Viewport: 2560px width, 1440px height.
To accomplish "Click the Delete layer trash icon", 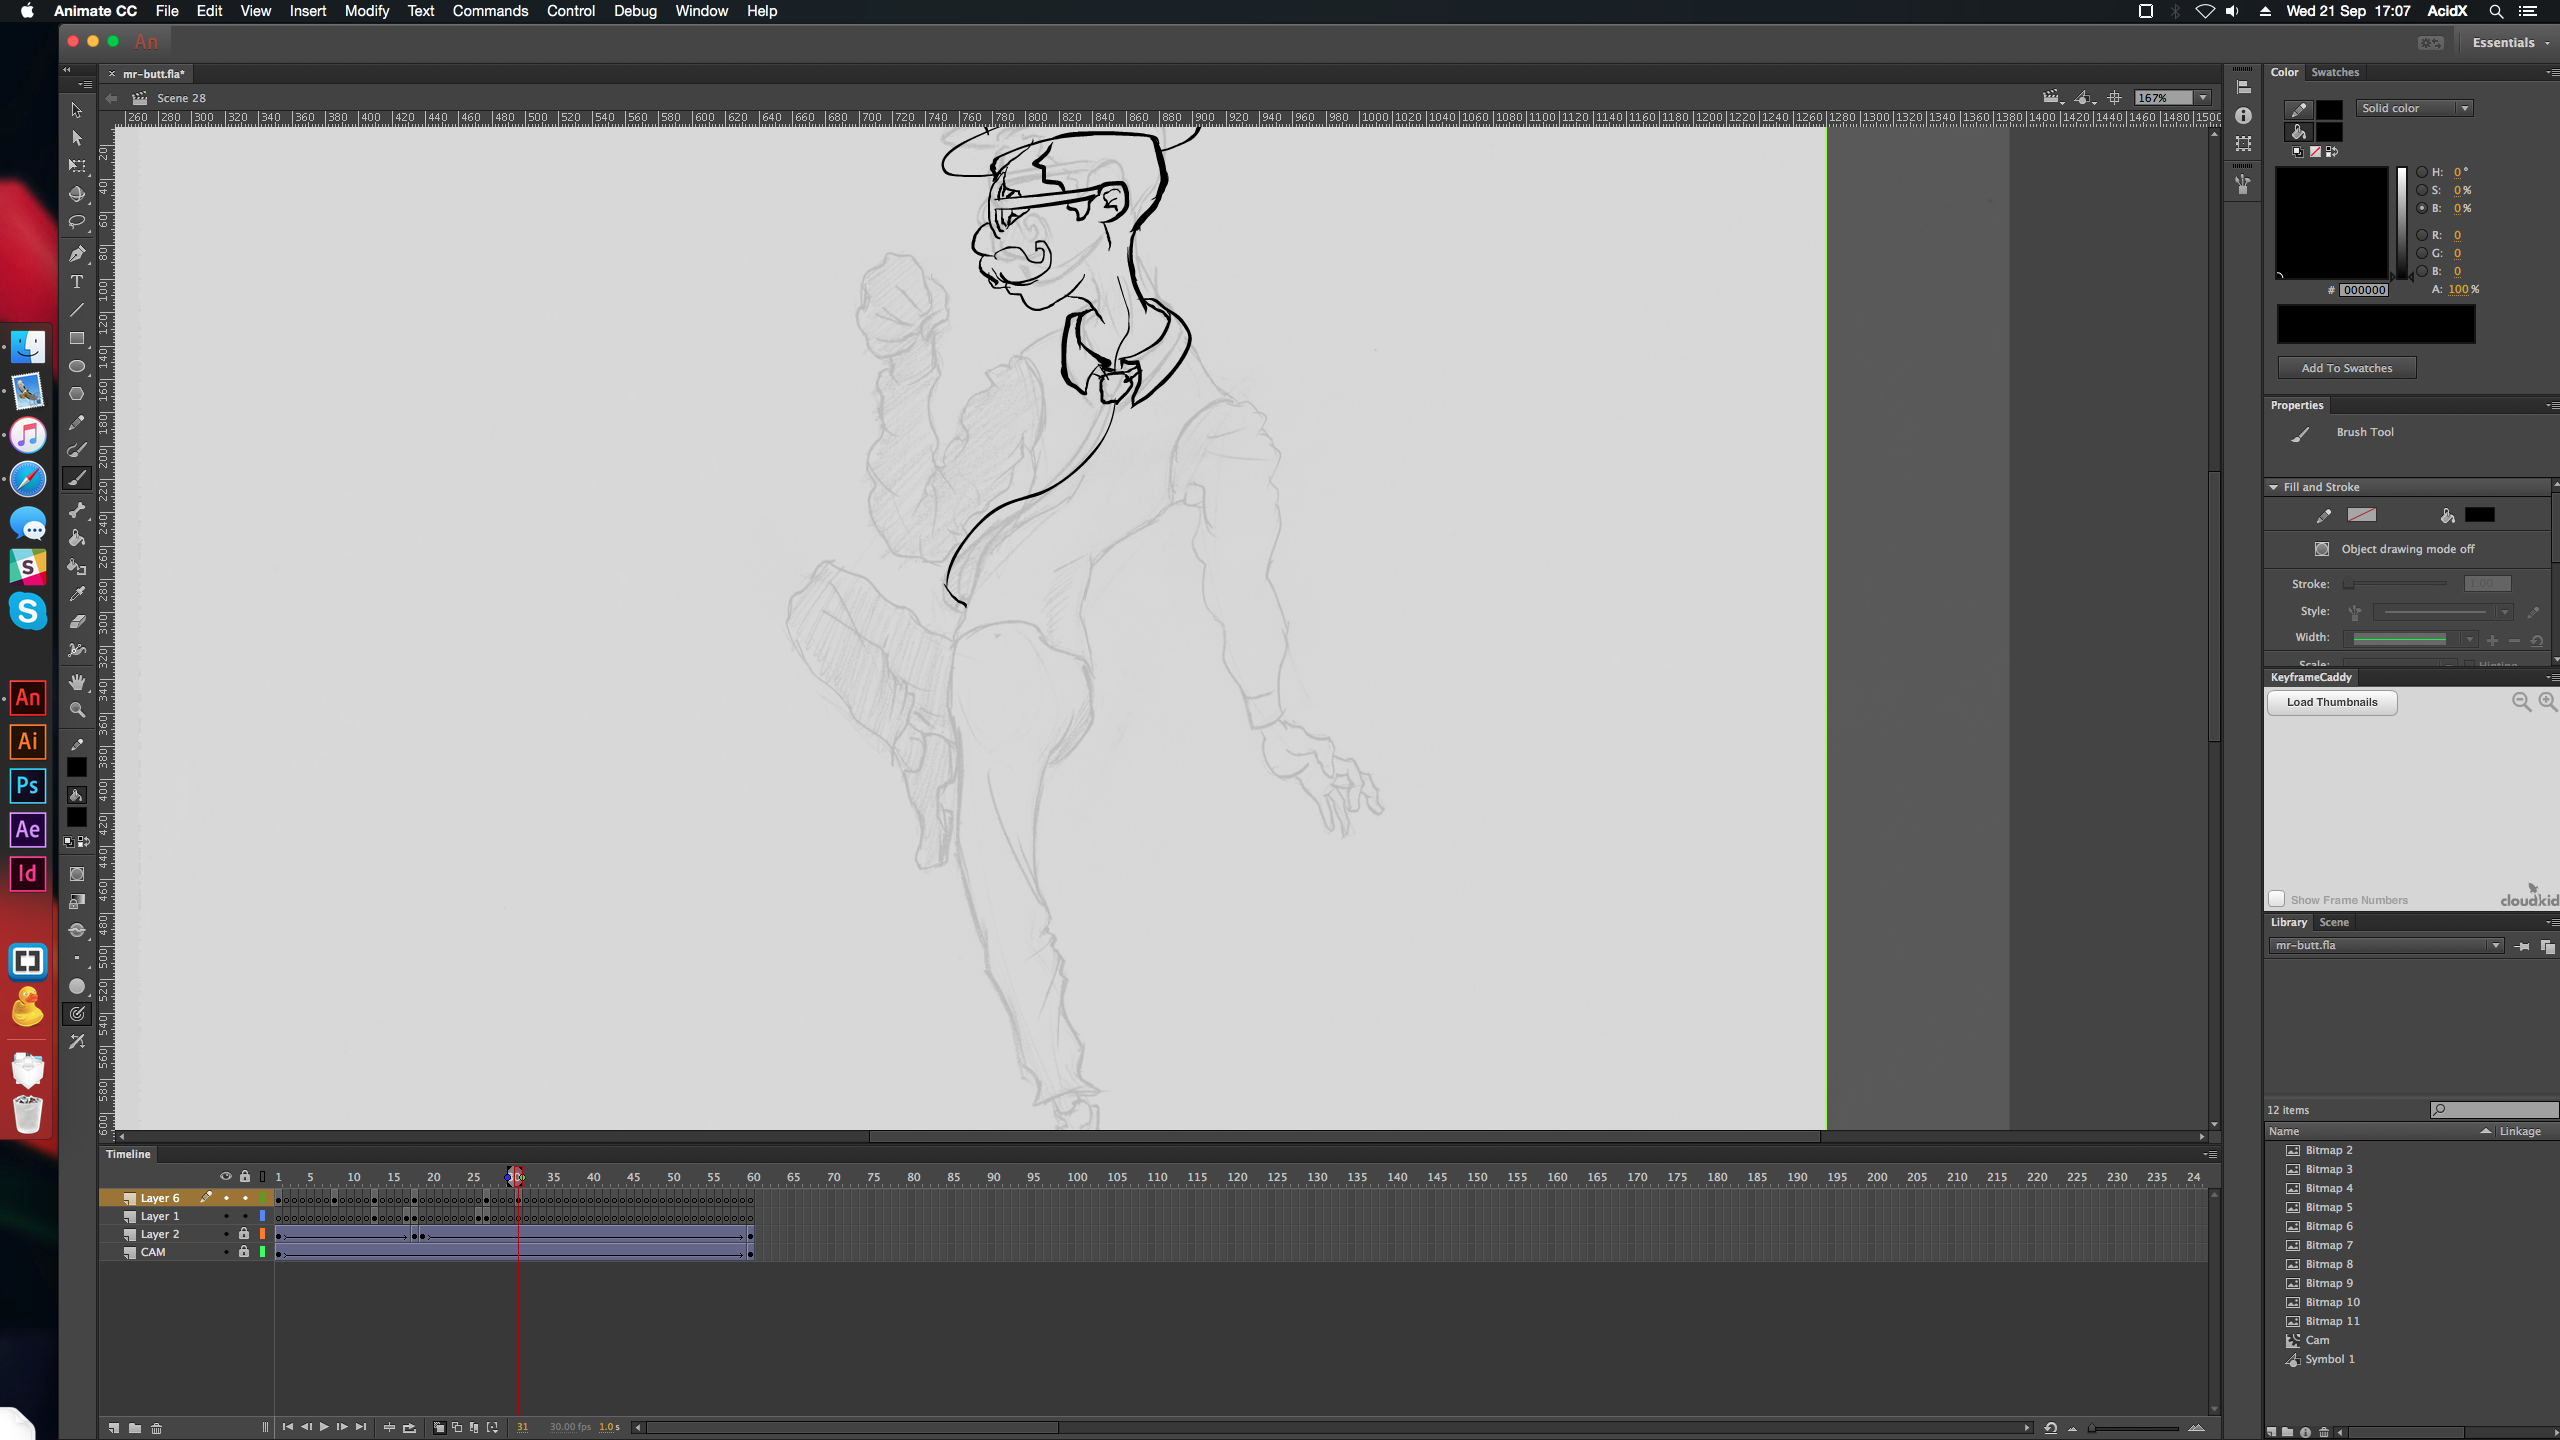I will click(x=156, y=1427).
